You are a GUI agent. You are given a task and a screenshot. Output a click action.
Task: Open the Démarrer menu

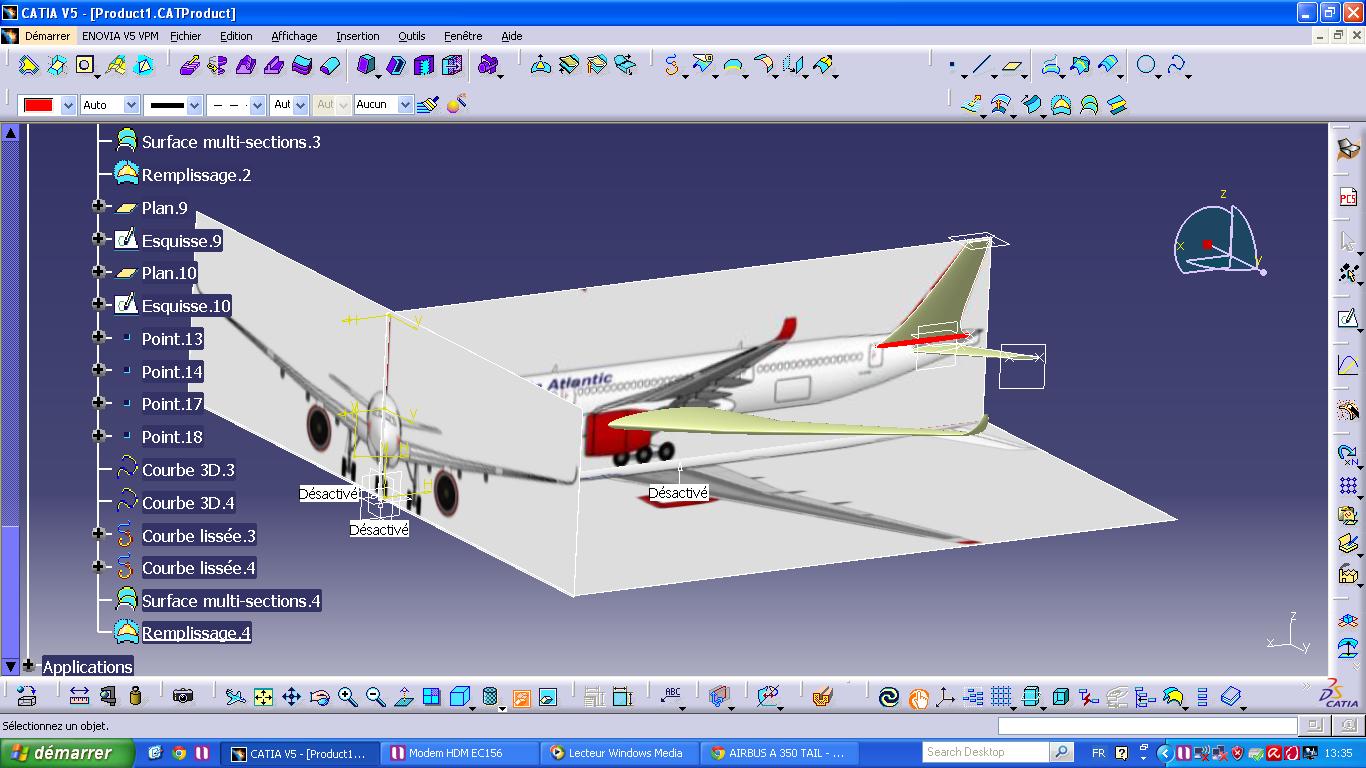(x=47, y=36)
